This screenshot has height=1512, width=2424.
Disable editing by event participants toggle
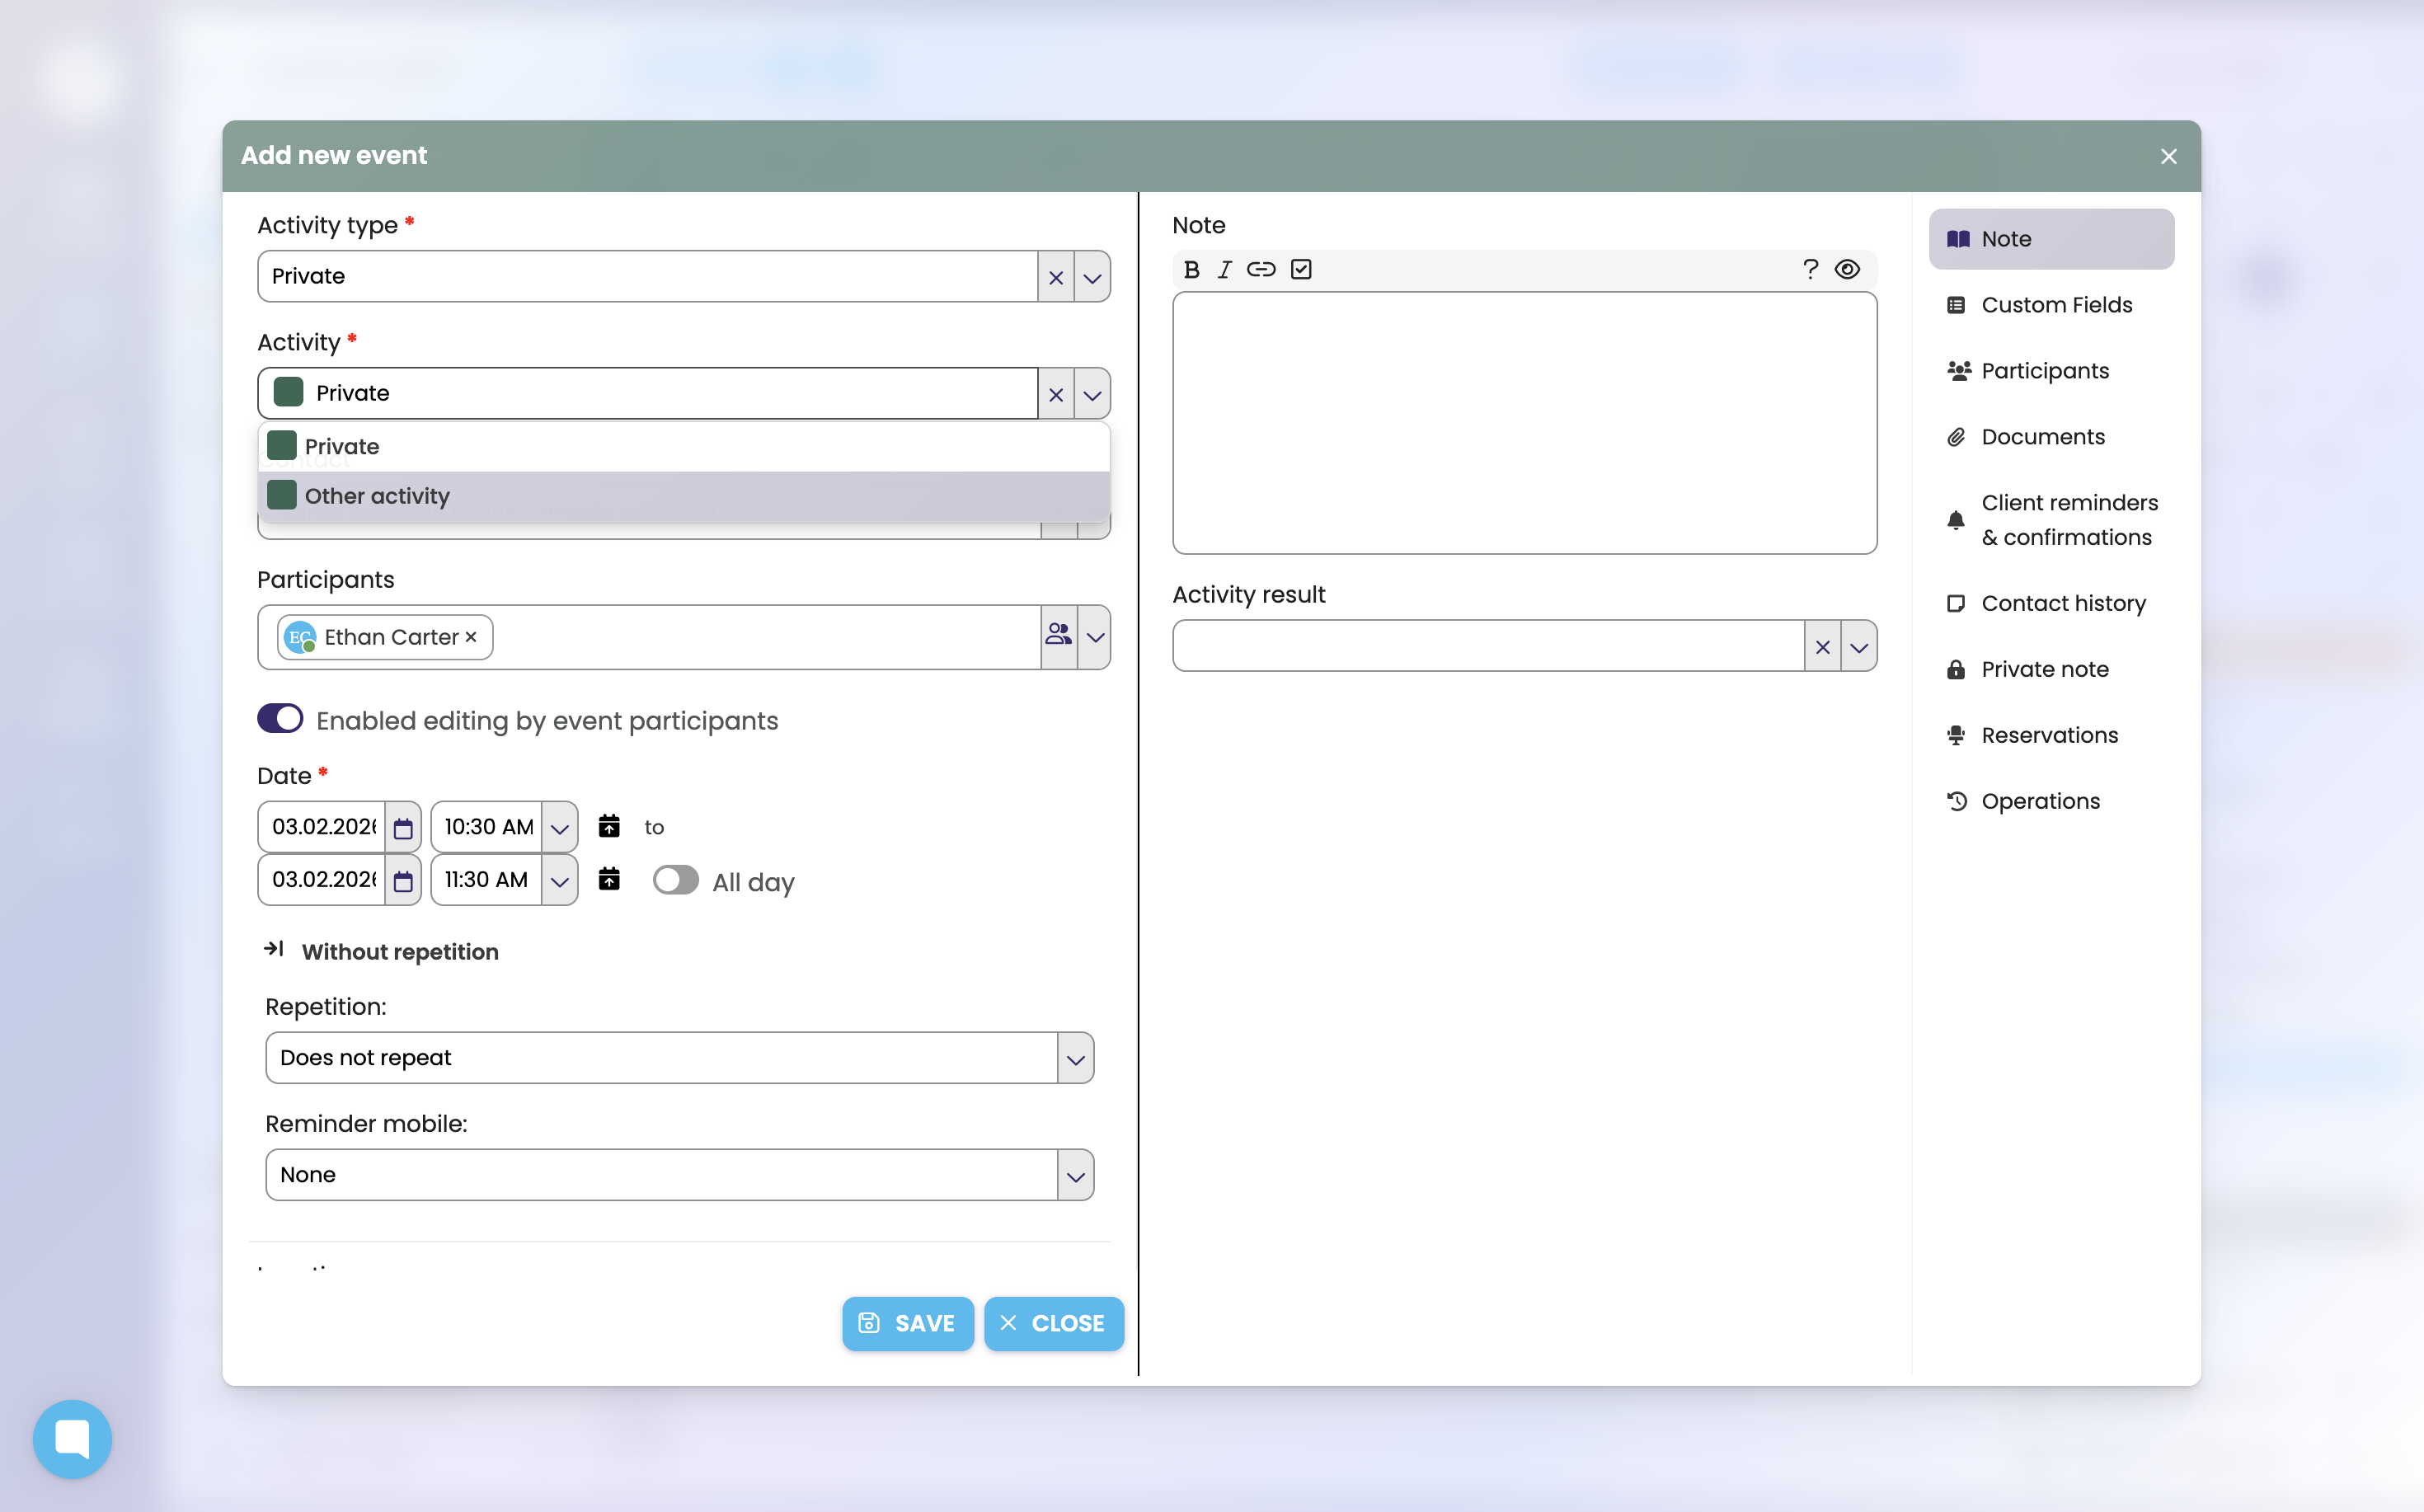pyautogui.click(x=280, y=719)
